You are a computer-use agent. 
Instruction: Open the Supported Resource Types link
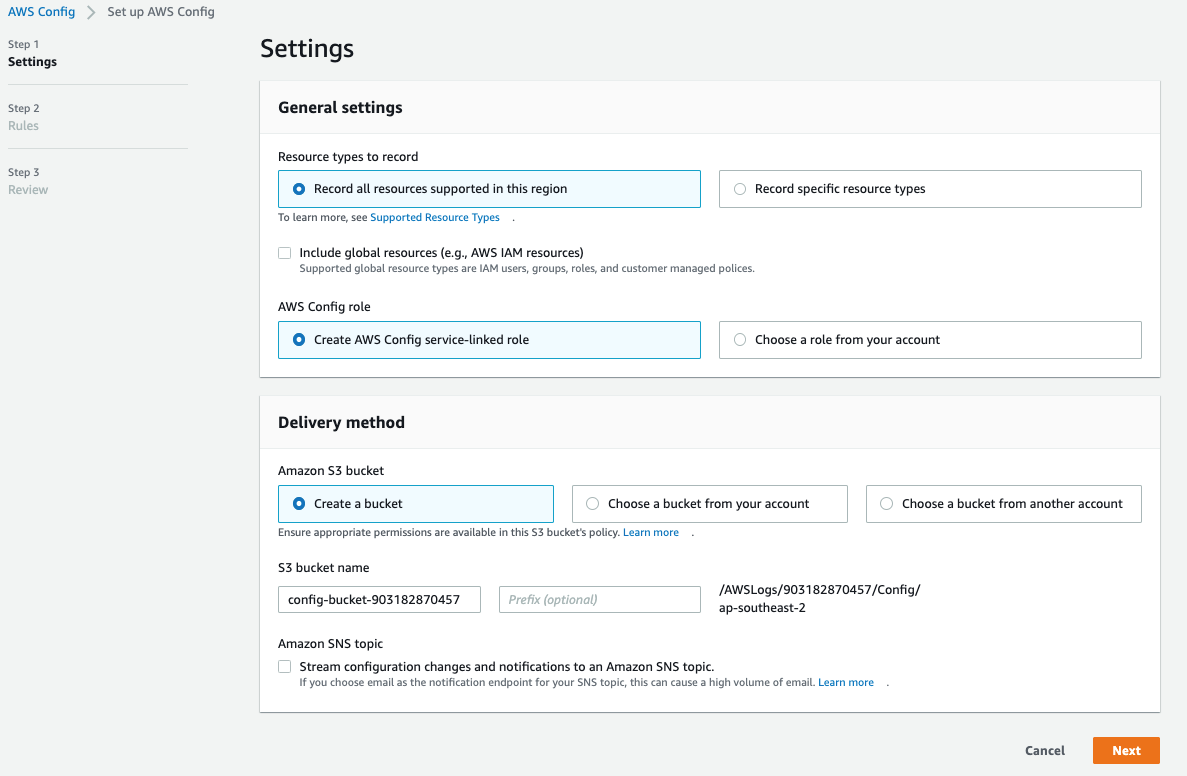coord(435,218)
